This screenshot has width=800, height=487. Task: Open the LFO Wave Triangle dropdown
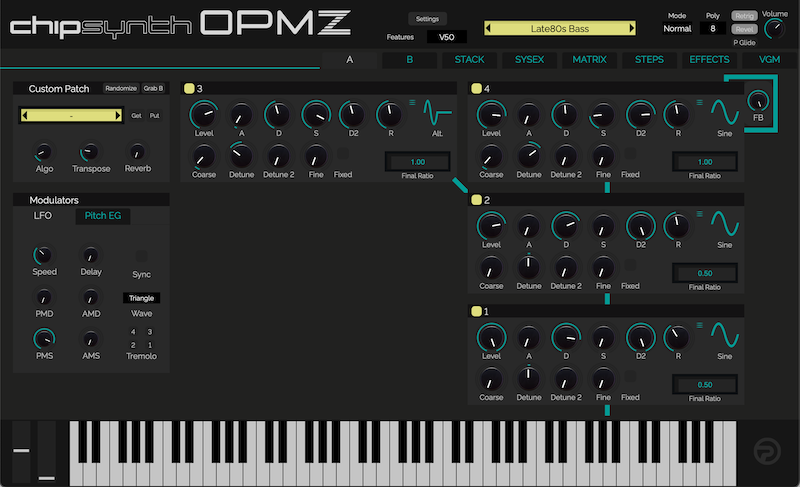(x=141, y=298)
